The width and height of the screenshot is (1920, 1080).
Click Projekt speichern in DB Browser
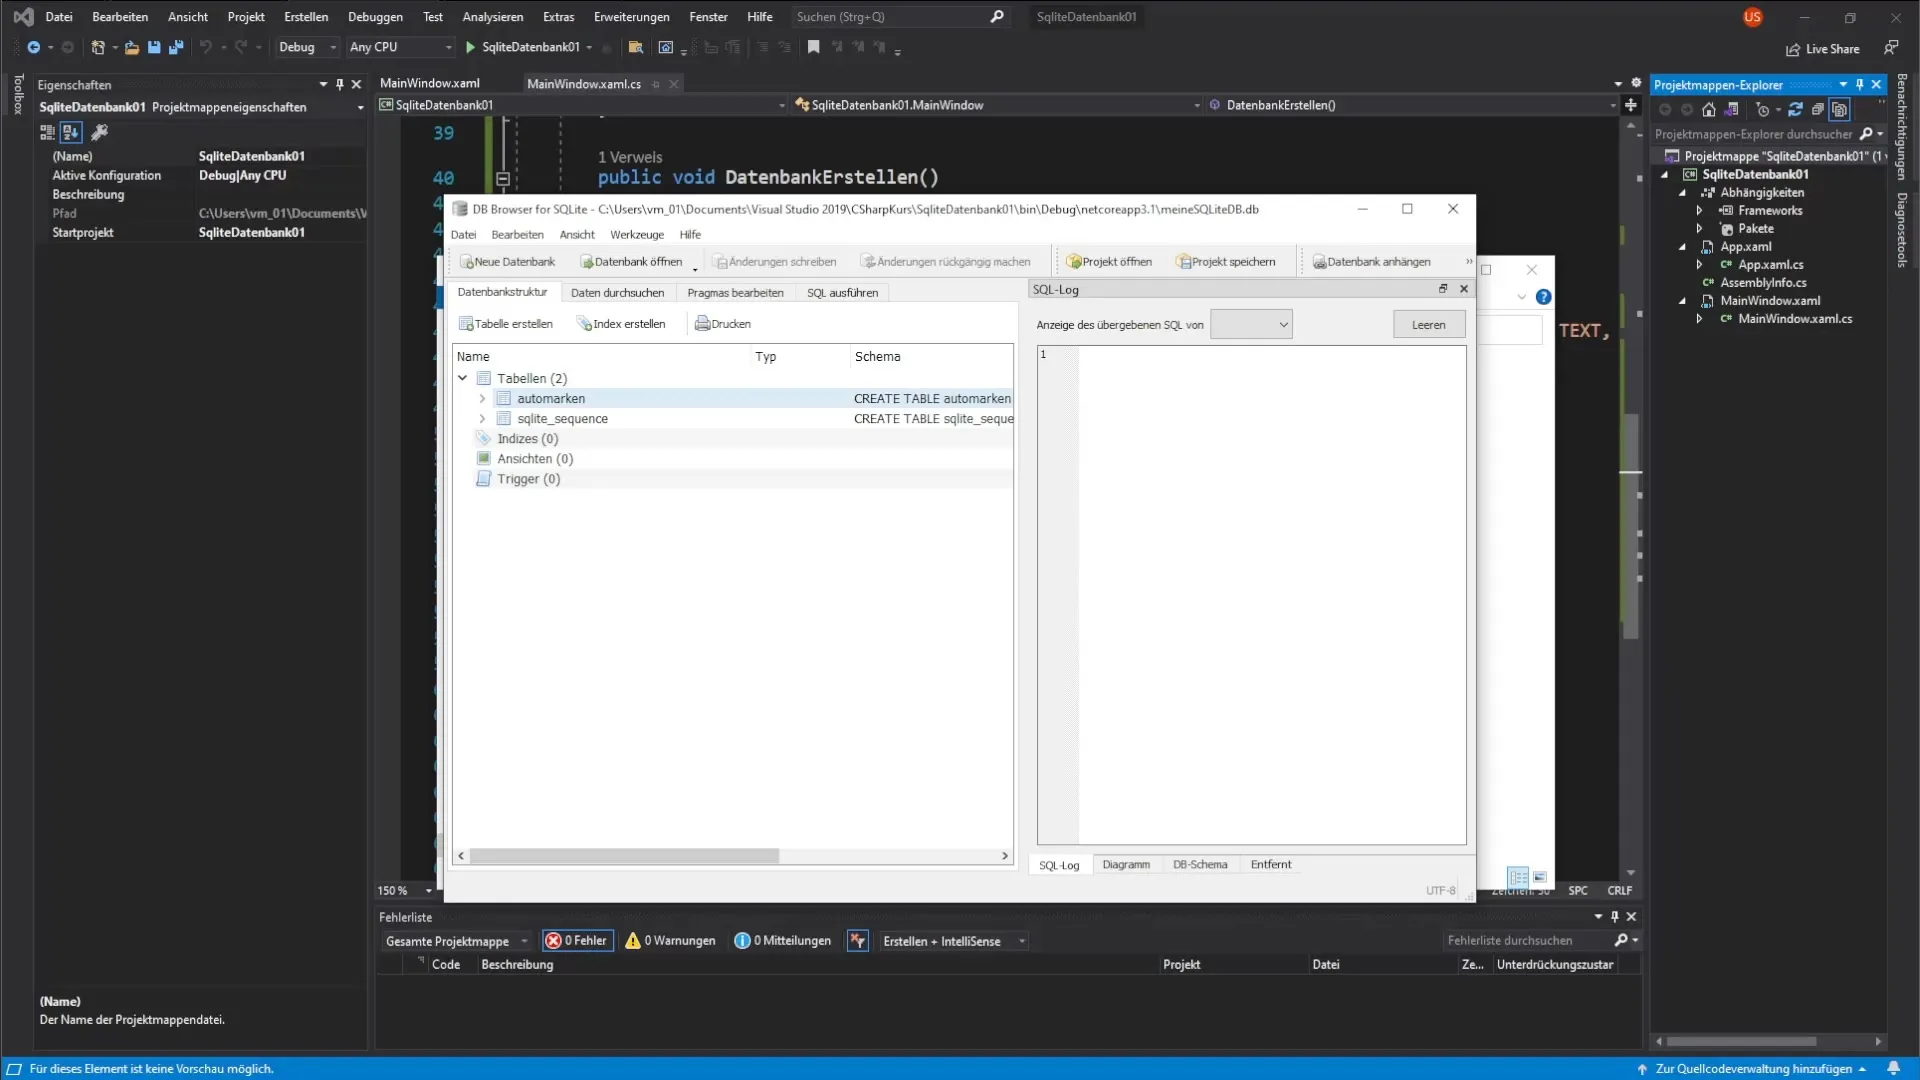(x=1226, y=262)
